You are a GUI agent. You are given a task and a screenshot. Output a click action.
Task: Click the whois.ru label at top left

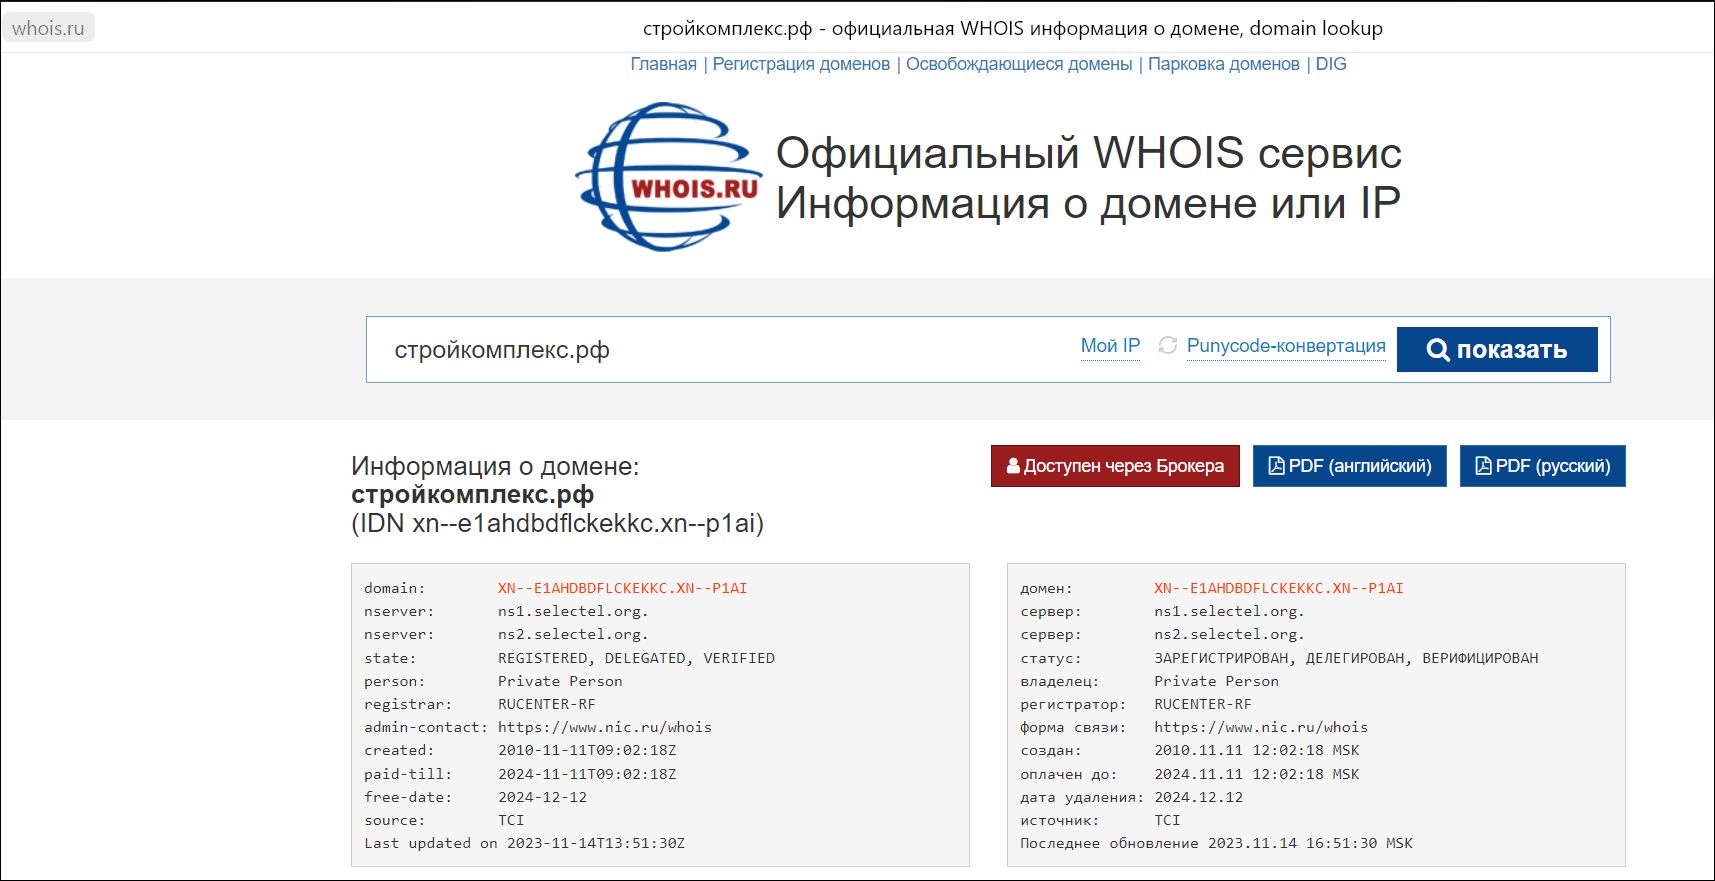pos(48,28)
